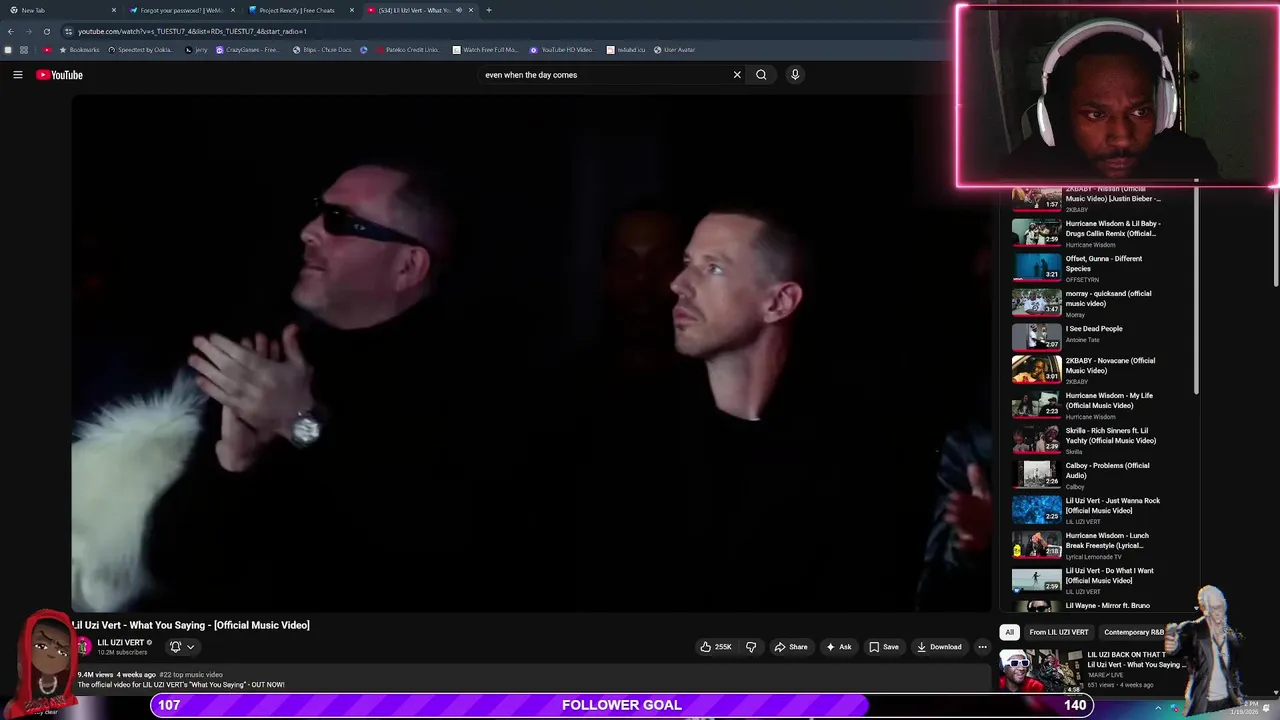Open YouTube HD Video bookmark
Viewport: 1280px width, 720px height.
point(562,50)
